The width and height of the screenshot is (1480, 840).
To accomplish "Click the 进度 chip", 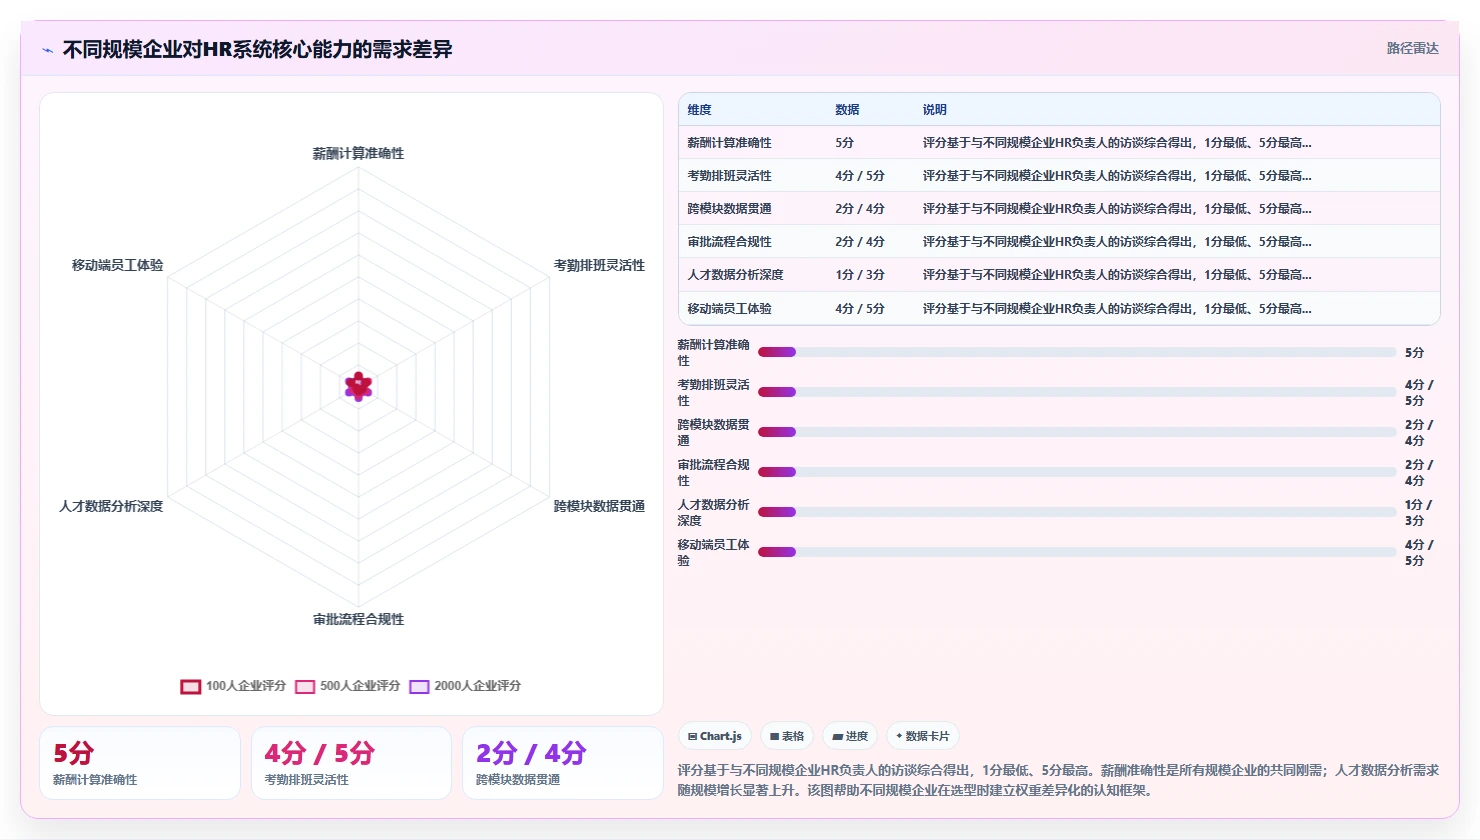I will pyautogui.click(x=850, y=736).
